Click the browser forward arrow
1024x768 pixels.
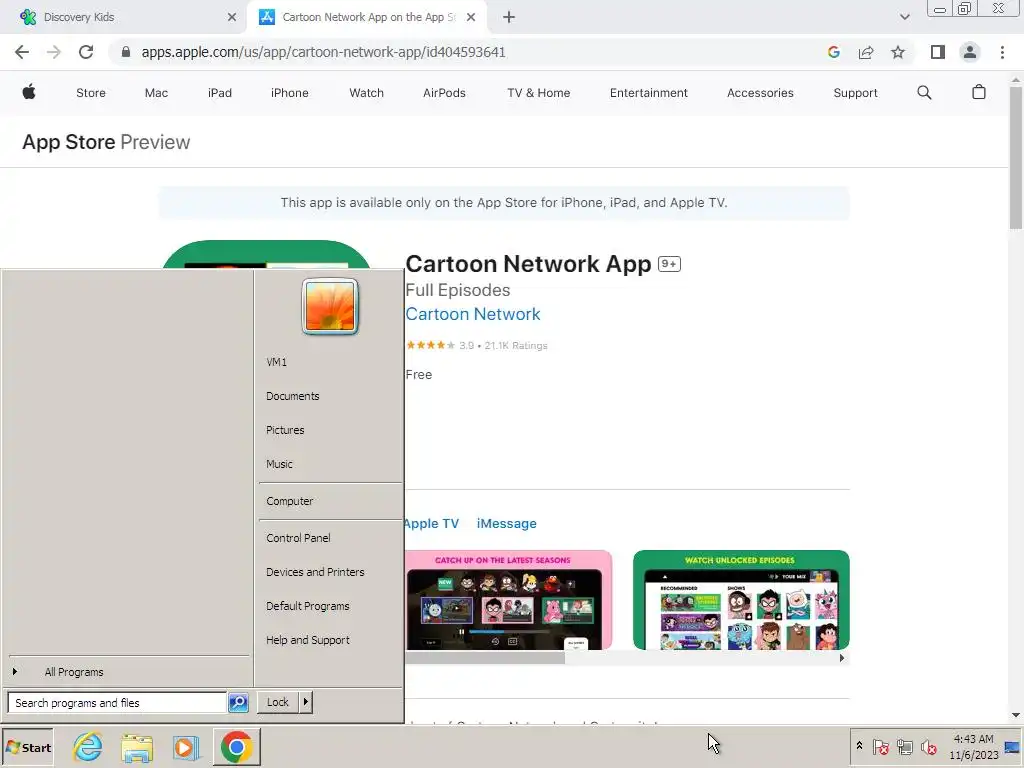[x=54, y=52]
